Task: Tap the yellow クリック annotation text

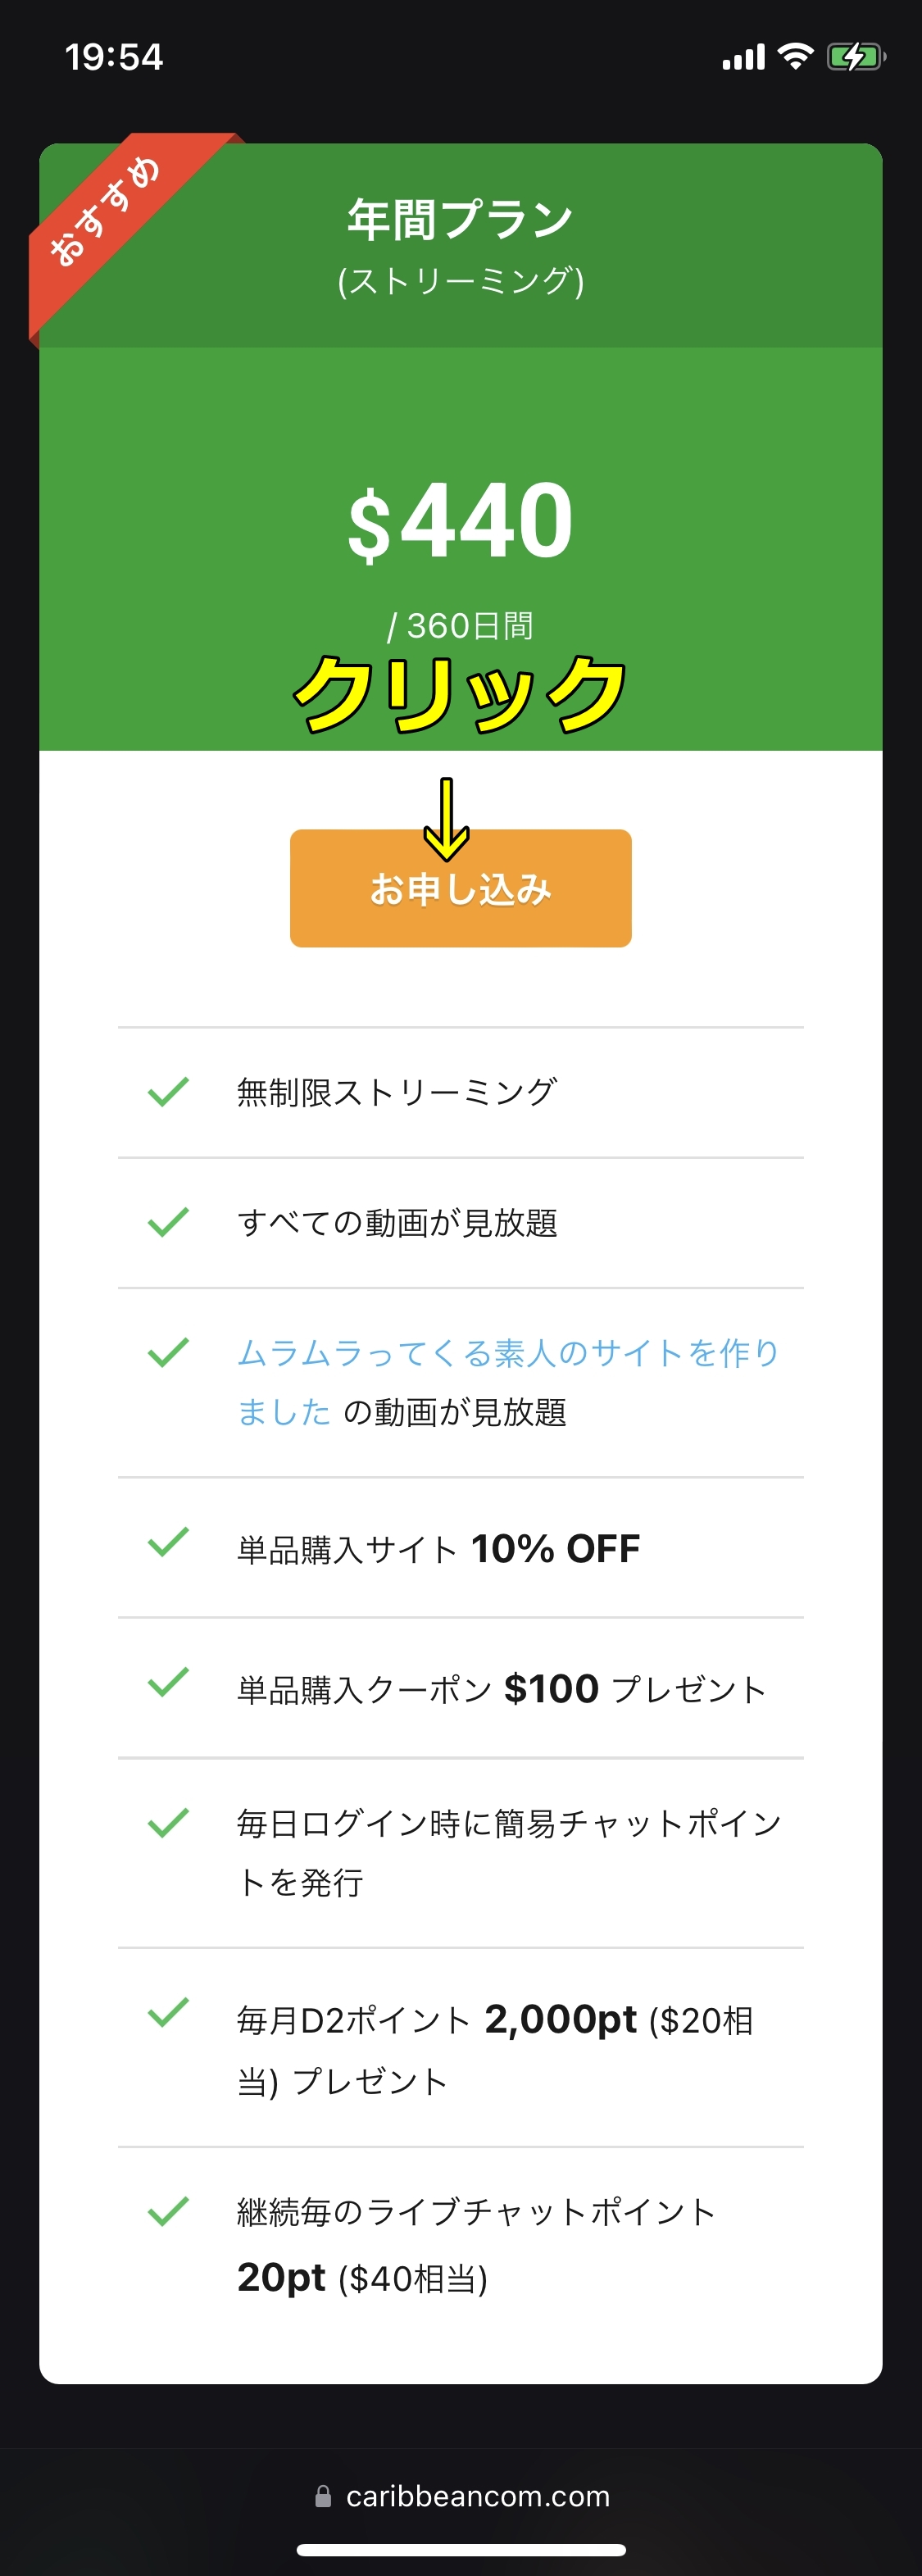Action: click(x=460, y=694)
